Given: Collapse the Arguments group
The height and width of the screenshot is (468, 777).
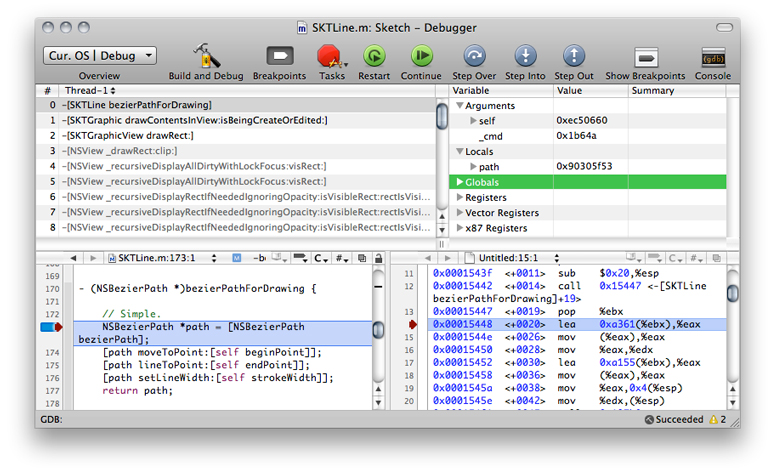Looking at the screenshot, I should click(460, 105).
